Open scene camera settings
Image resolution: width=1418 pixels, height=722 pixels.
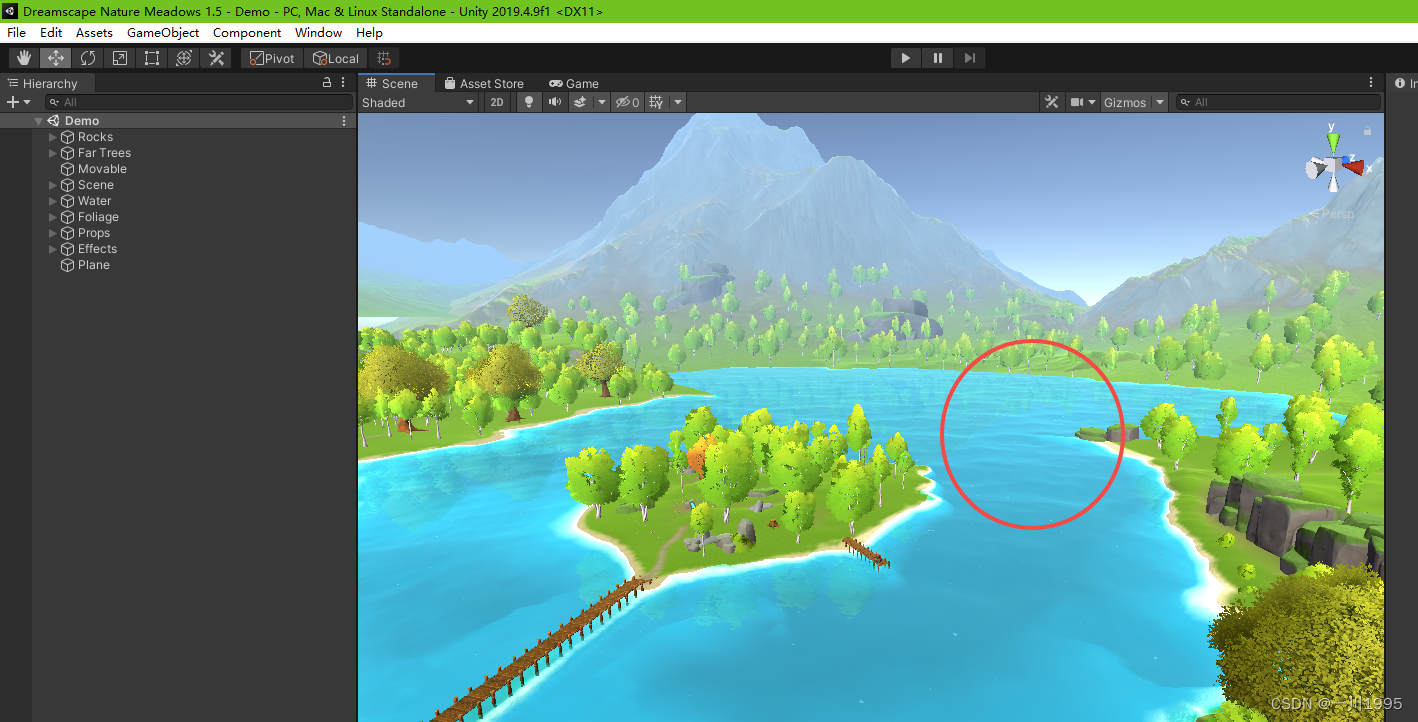pyautogui.click(x=1082, y=102)
